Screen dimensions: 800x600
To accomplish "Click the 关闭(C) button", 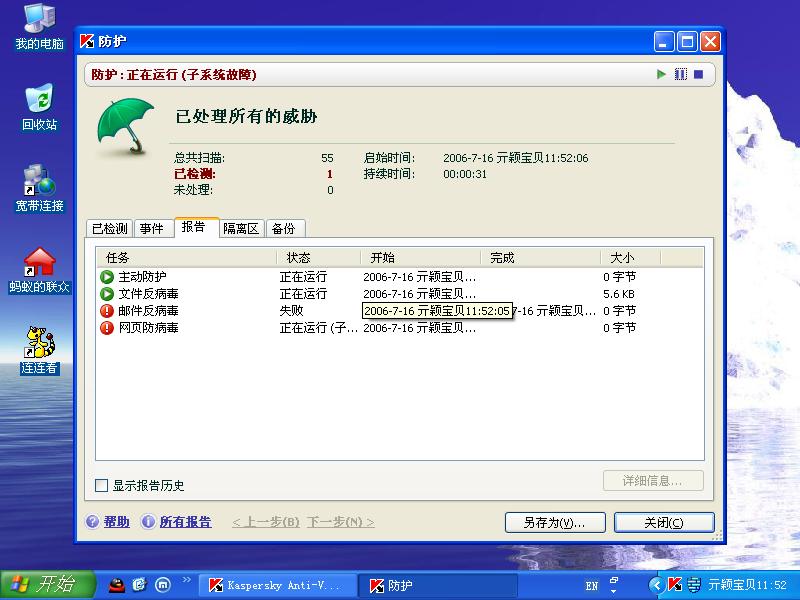I will tap(664, 522).
